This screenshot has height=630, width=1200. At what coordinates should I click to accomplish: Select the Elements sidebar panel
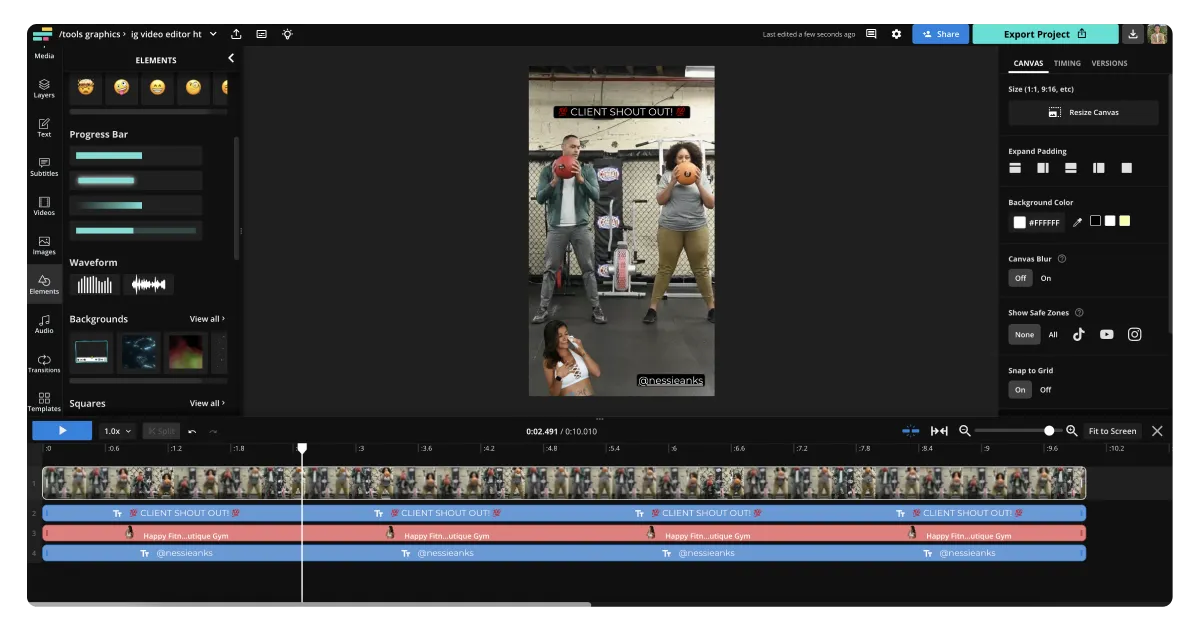(x=44, y=285)
